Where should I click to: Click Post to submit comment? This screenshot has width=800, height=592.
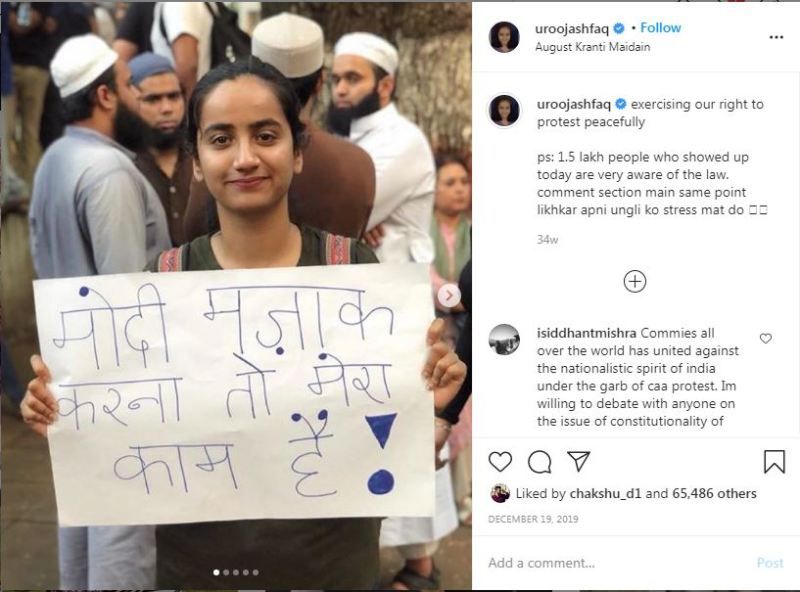[x=770, y=563]
